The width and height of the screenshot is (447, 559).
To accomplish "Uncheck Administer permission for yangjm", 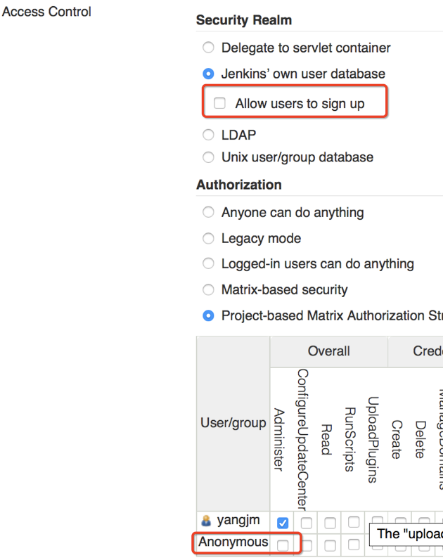I will point(283,523).
